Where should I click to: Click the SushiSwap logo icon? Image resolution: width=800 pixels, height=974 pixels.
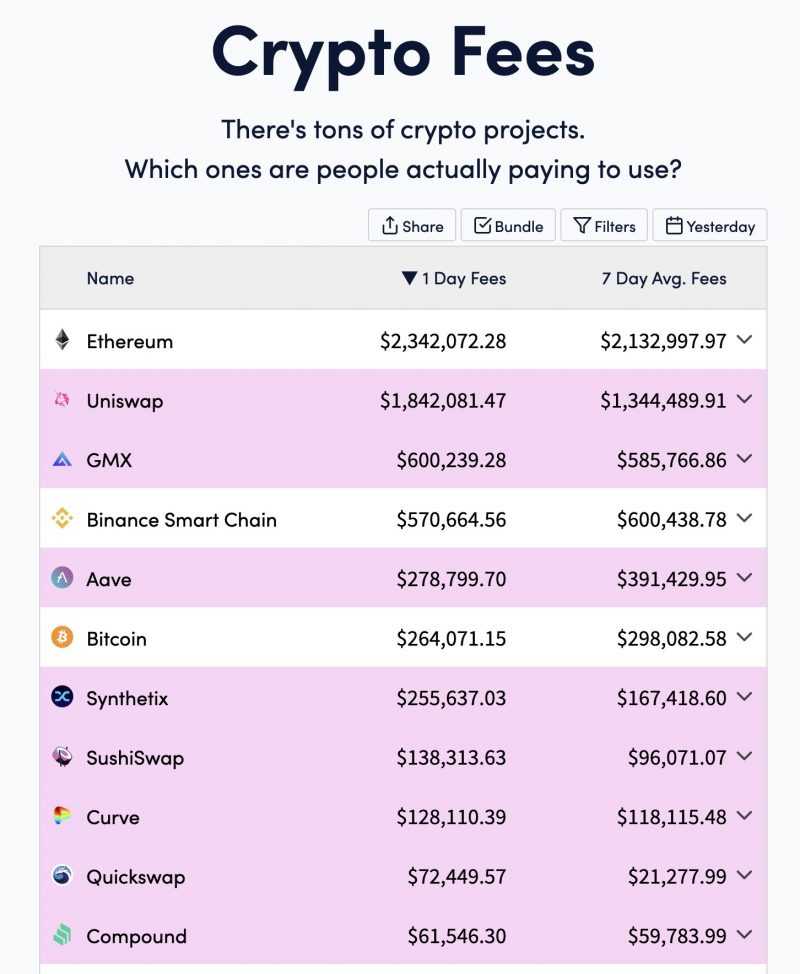point(62,756)
